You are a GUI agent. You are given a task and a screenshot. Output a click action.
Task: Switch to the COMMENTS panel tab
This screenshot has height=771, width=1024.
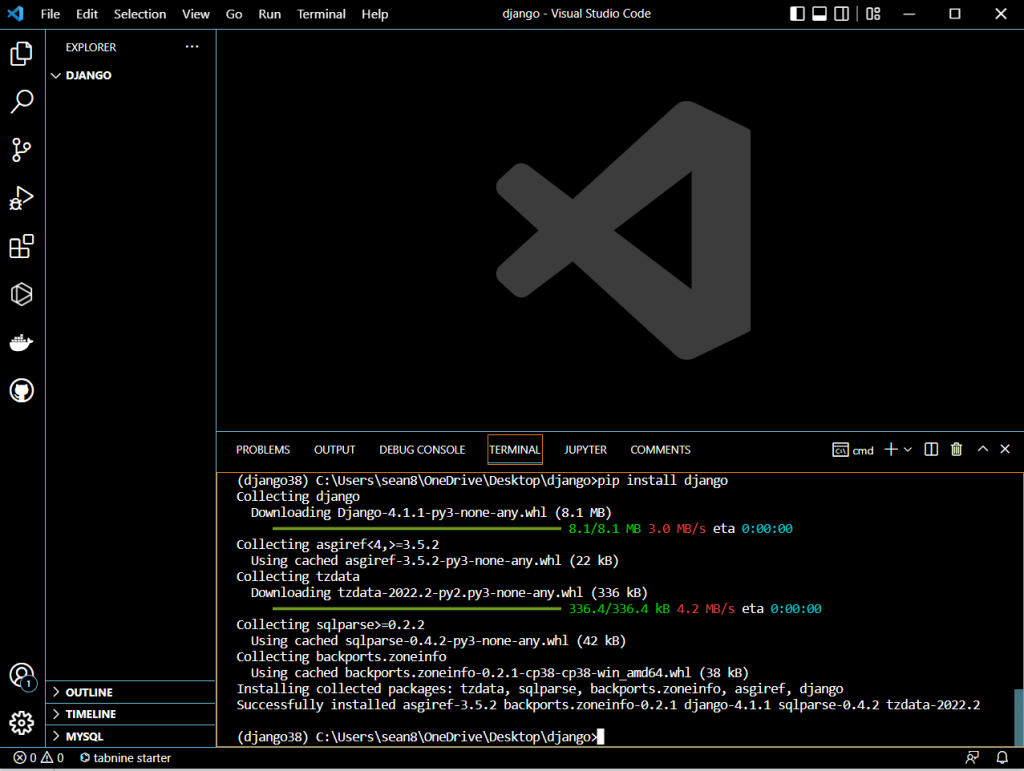coord(660,450)
